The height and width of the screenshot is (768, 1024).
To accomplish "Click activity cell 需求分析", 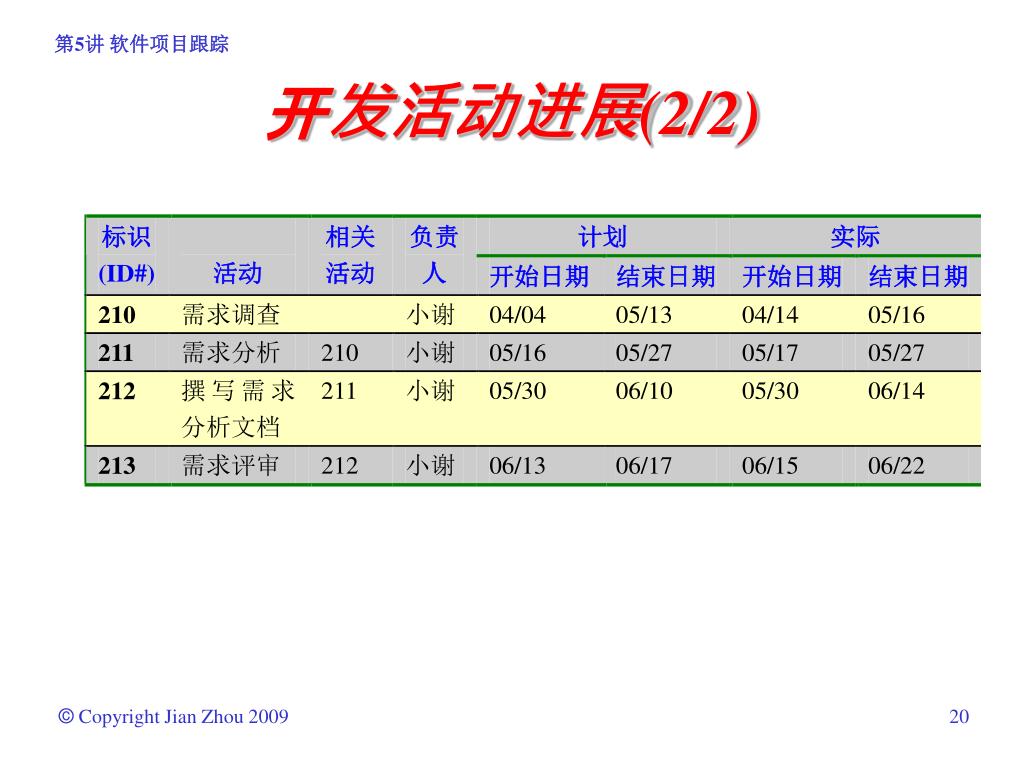I will 231,353.
